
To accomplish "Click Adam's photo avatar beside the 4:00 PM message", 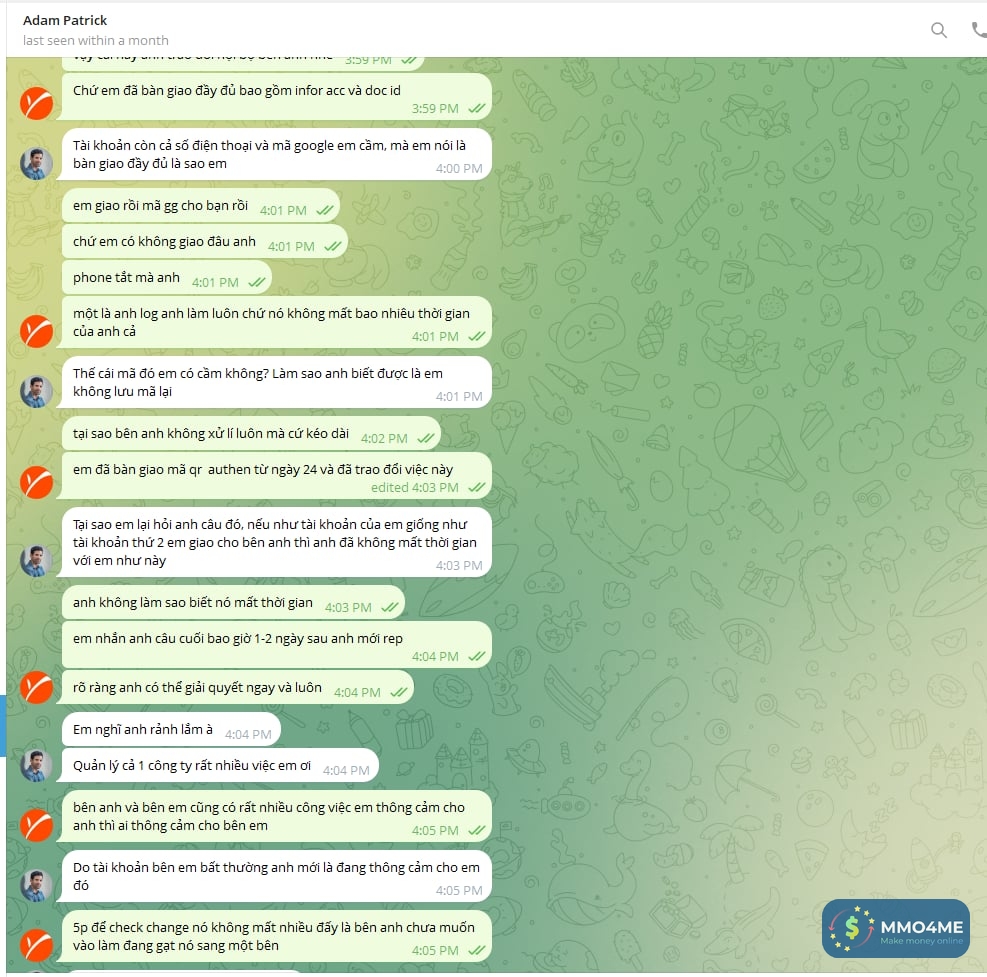I will tap(37, 164).
